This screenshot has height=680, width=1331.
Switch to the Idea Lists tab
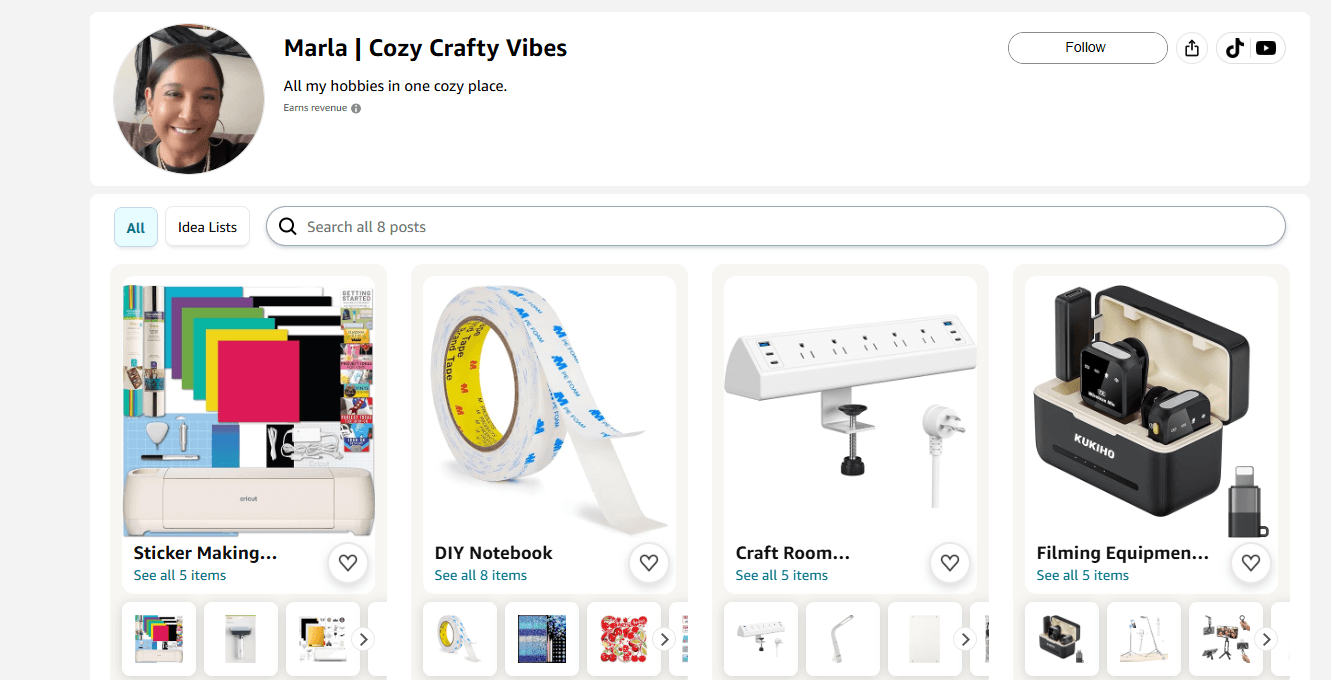click(x=207, y=226)
